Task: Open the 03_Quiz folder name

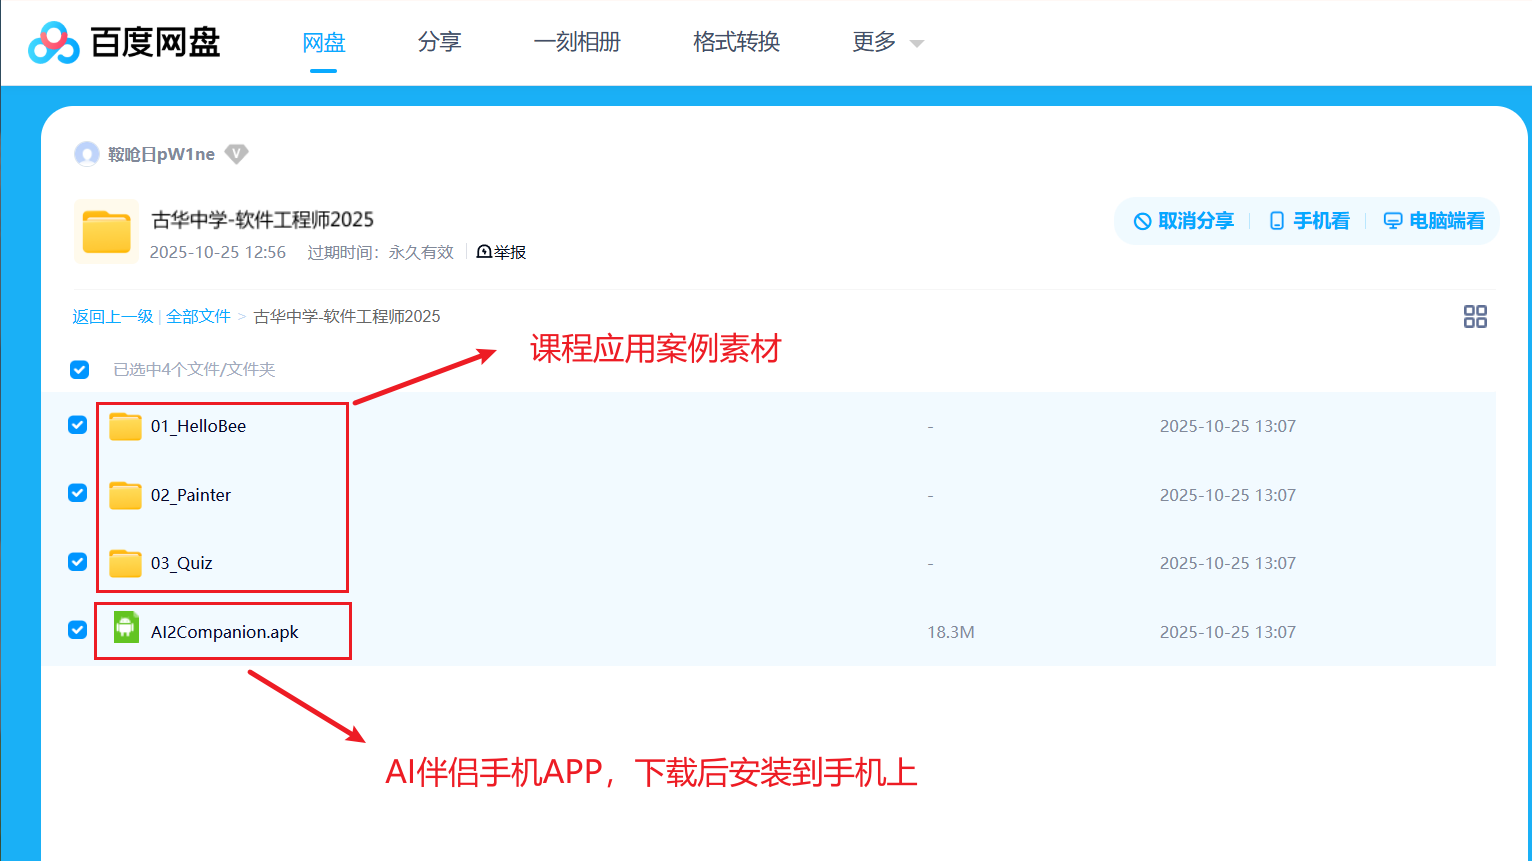Action: [182, 563]
